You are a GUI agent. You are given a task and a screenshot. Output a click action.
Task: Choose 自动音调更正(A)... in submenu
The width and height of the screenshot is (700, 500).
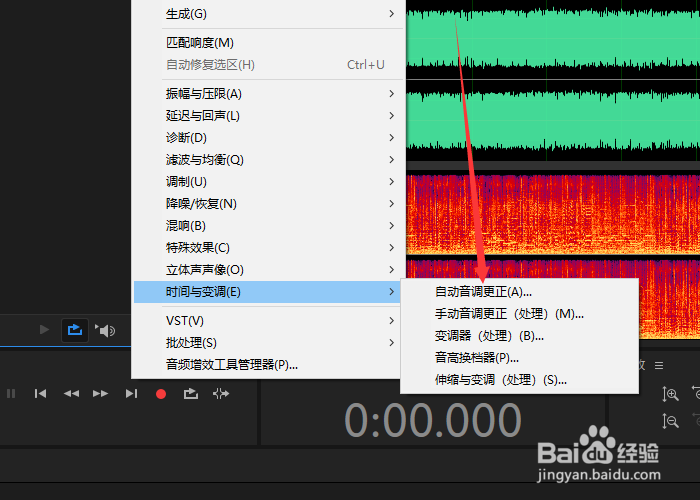point(520,292)
